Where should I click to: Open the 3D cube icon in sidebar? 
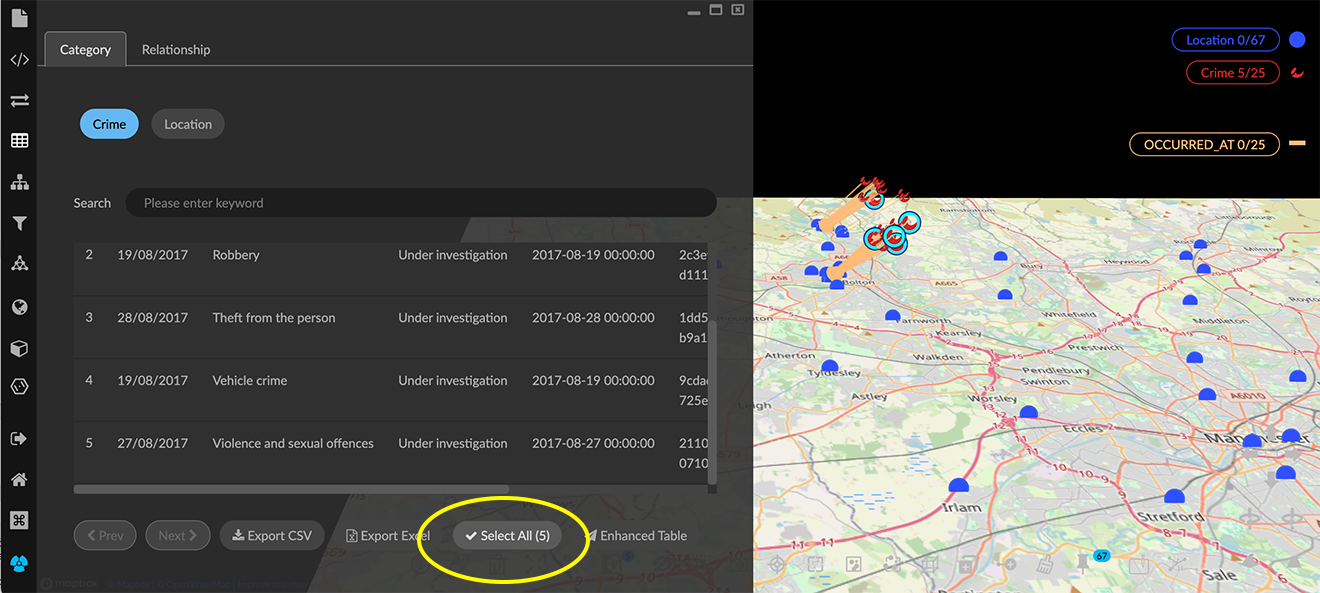click(19, 349)
